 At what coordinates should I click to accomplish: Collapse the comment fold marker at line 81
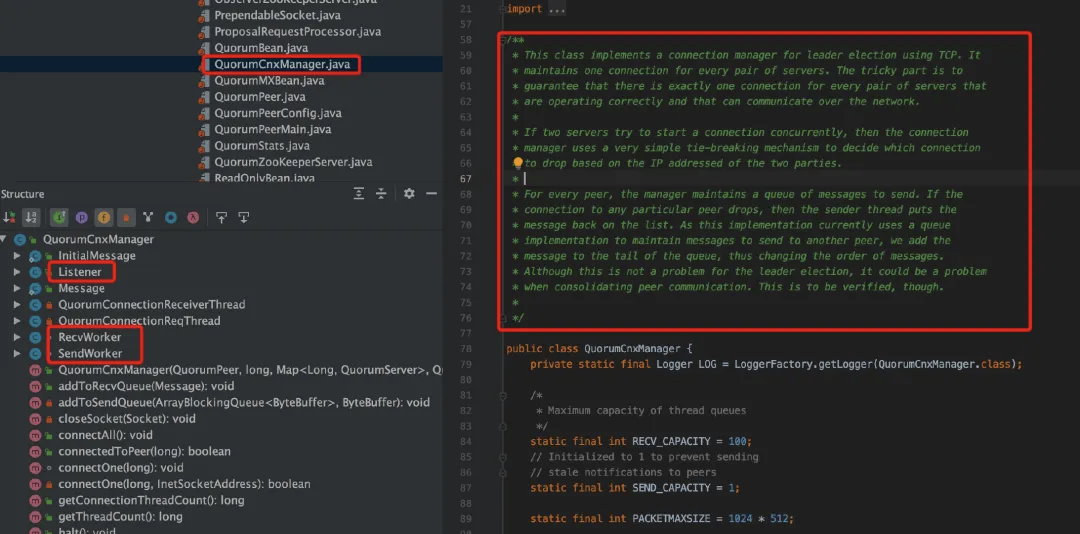(x=503, y=396)
